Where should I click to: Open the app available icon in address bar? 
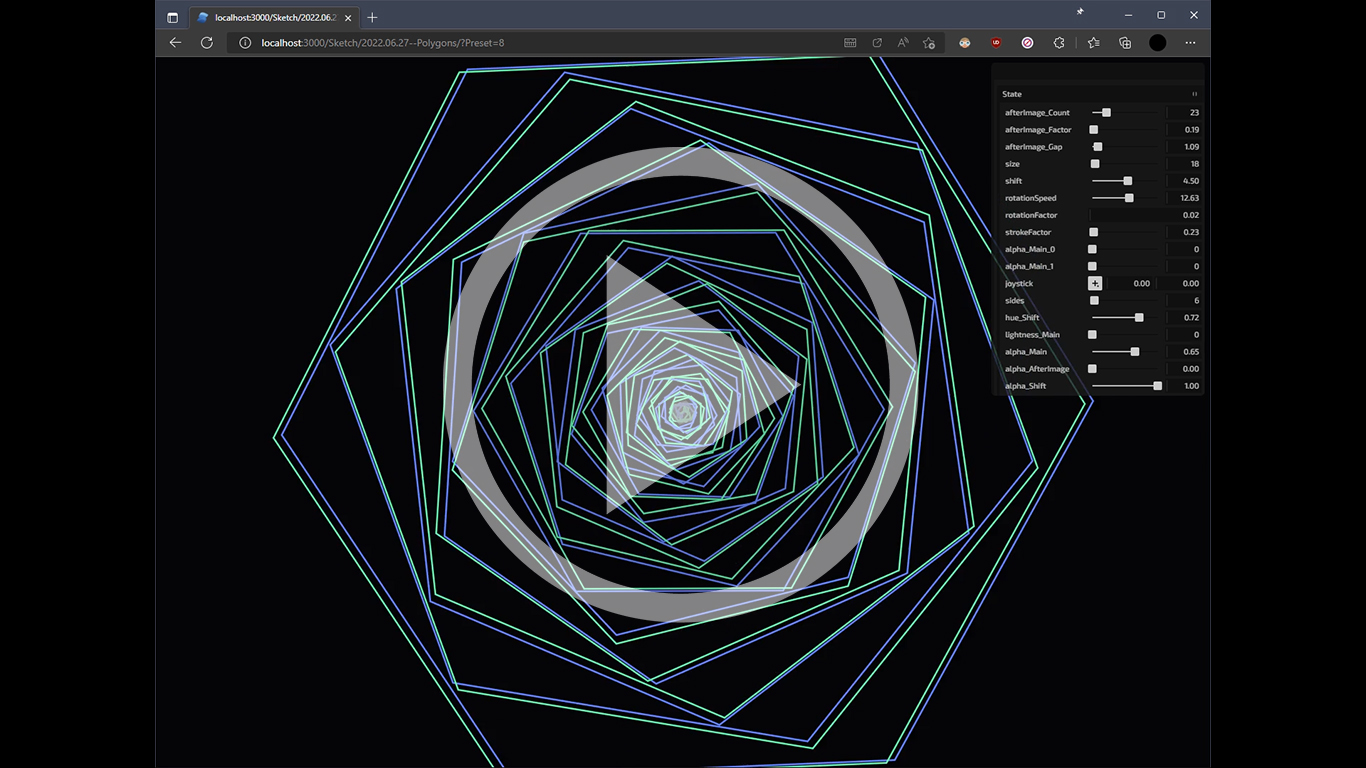click(x=850, y=43)
